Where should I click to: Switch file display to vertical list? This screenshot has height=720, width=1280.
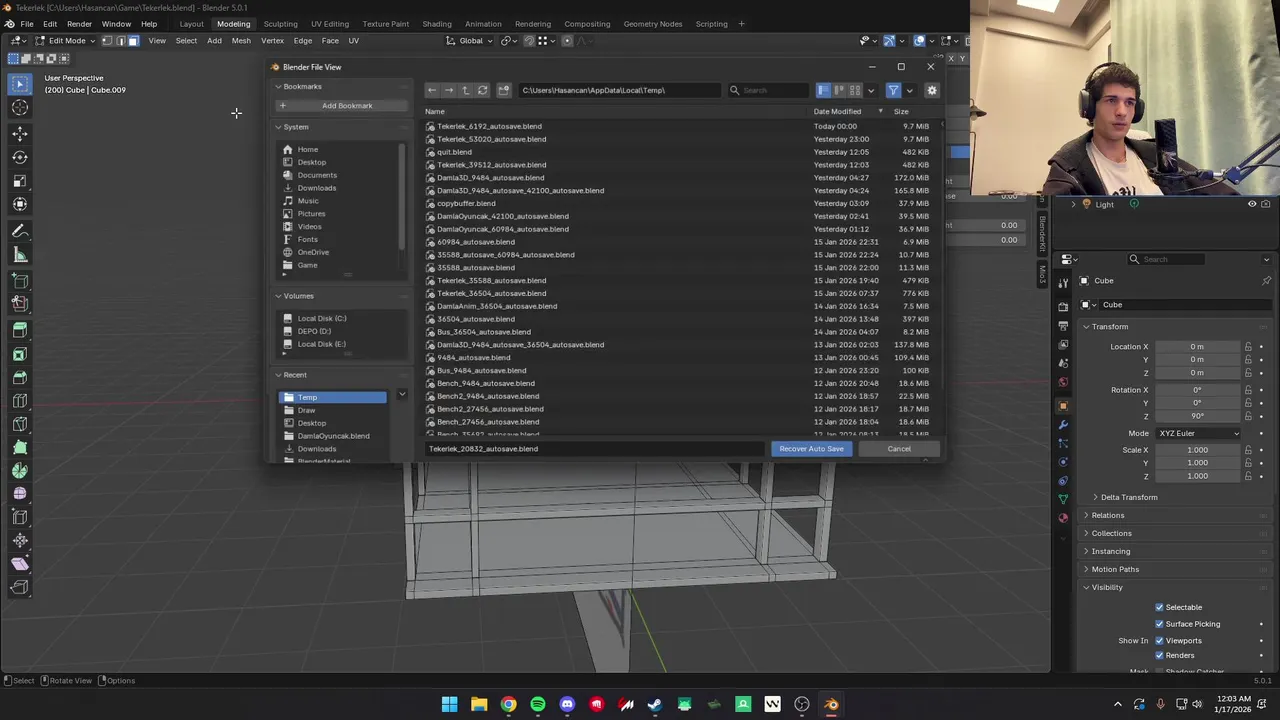click(x=823, y=90)
